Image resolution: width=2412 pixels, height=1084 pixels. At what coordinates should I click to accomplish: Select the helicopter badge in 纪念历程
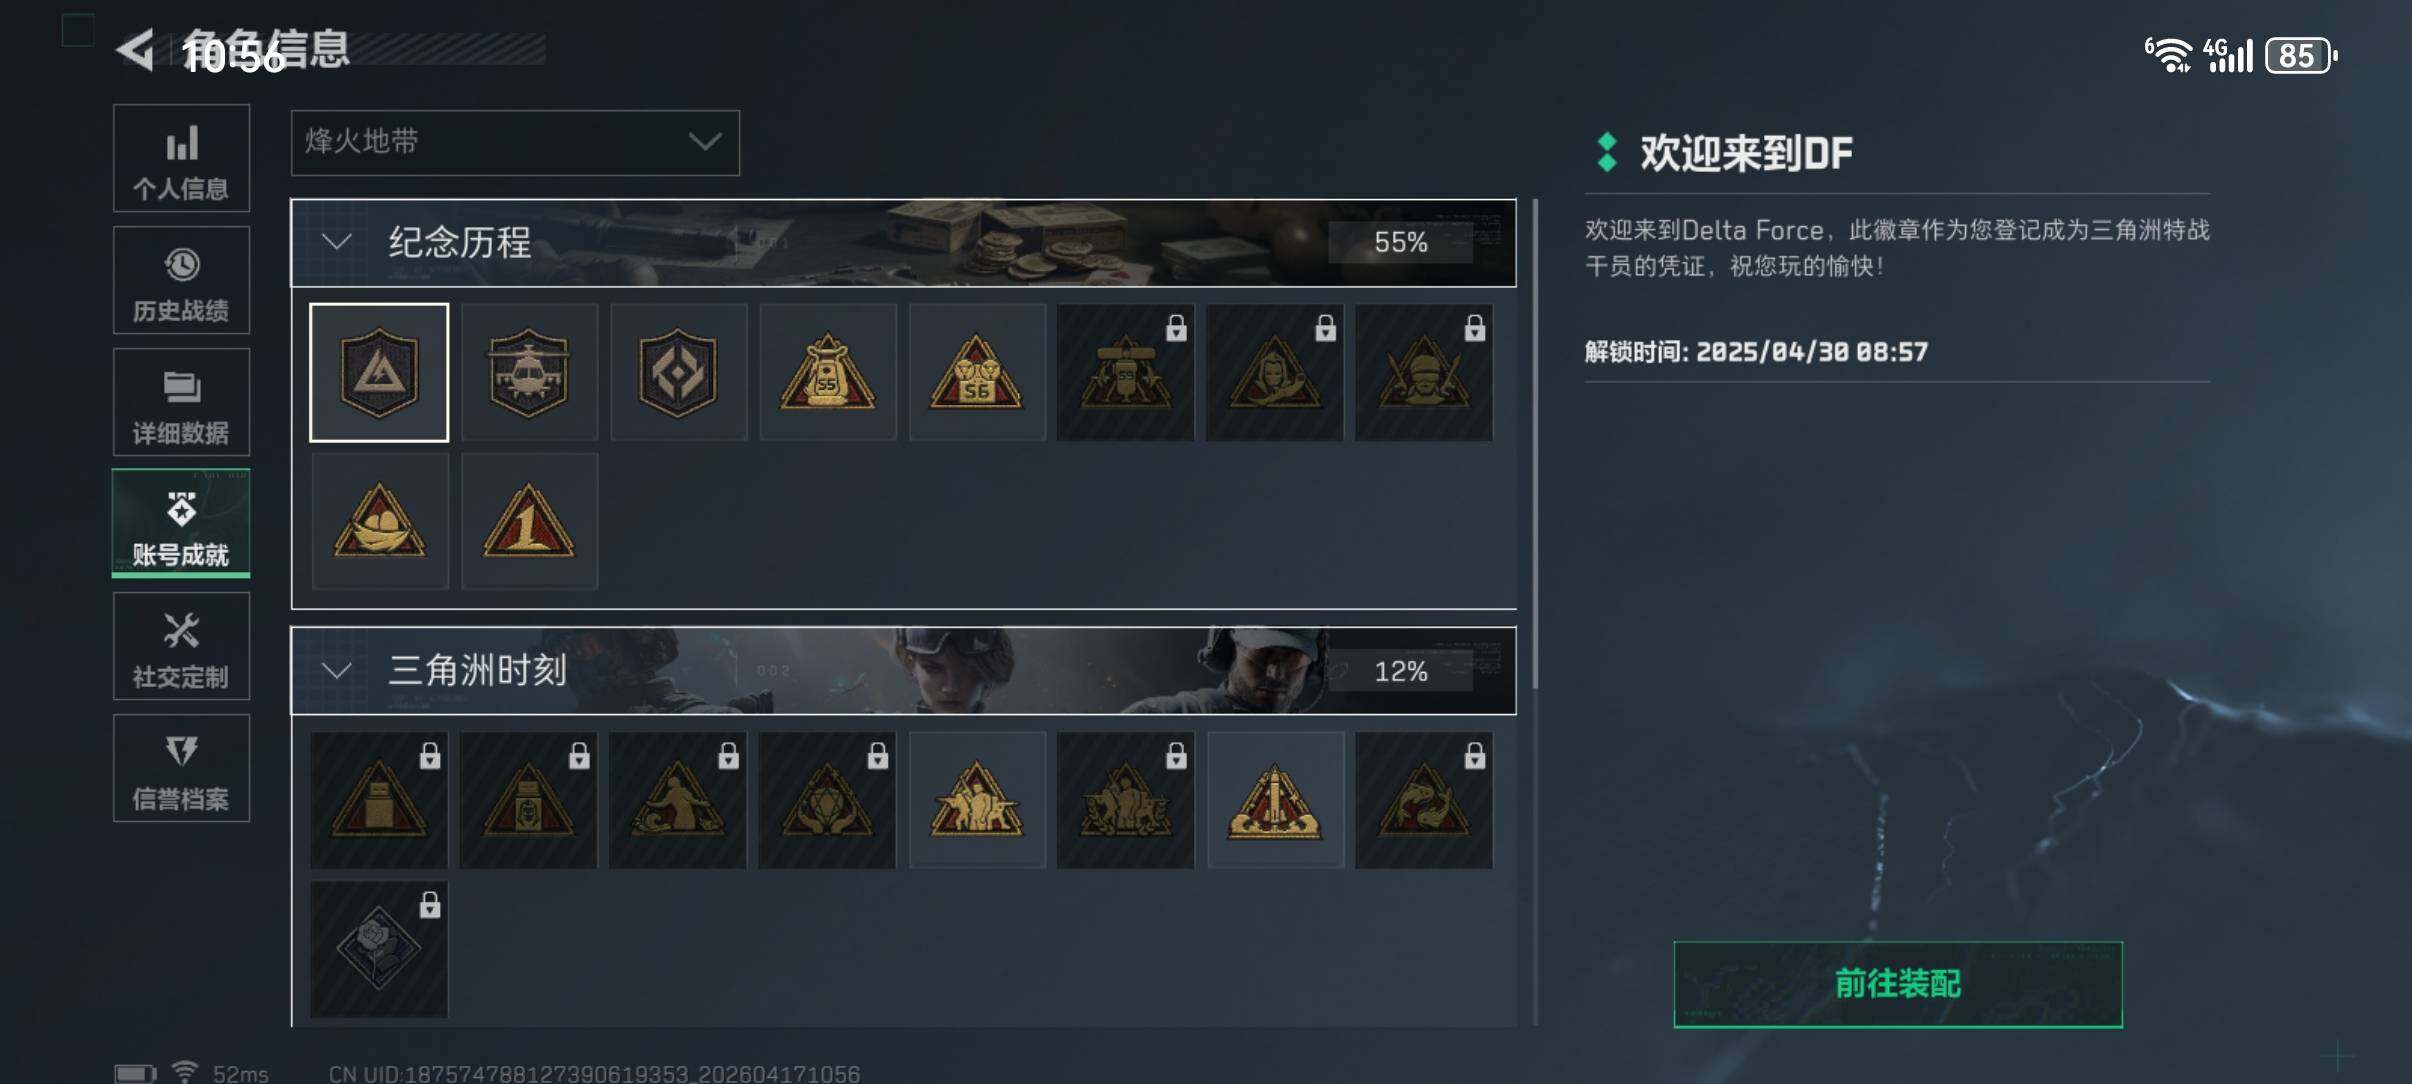click(x=529, y=372)
